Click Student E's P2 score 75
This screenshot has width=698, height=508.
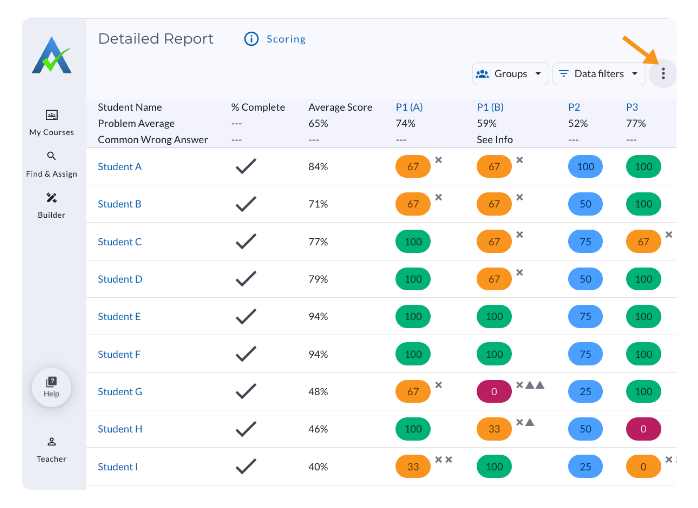(585, 317)
